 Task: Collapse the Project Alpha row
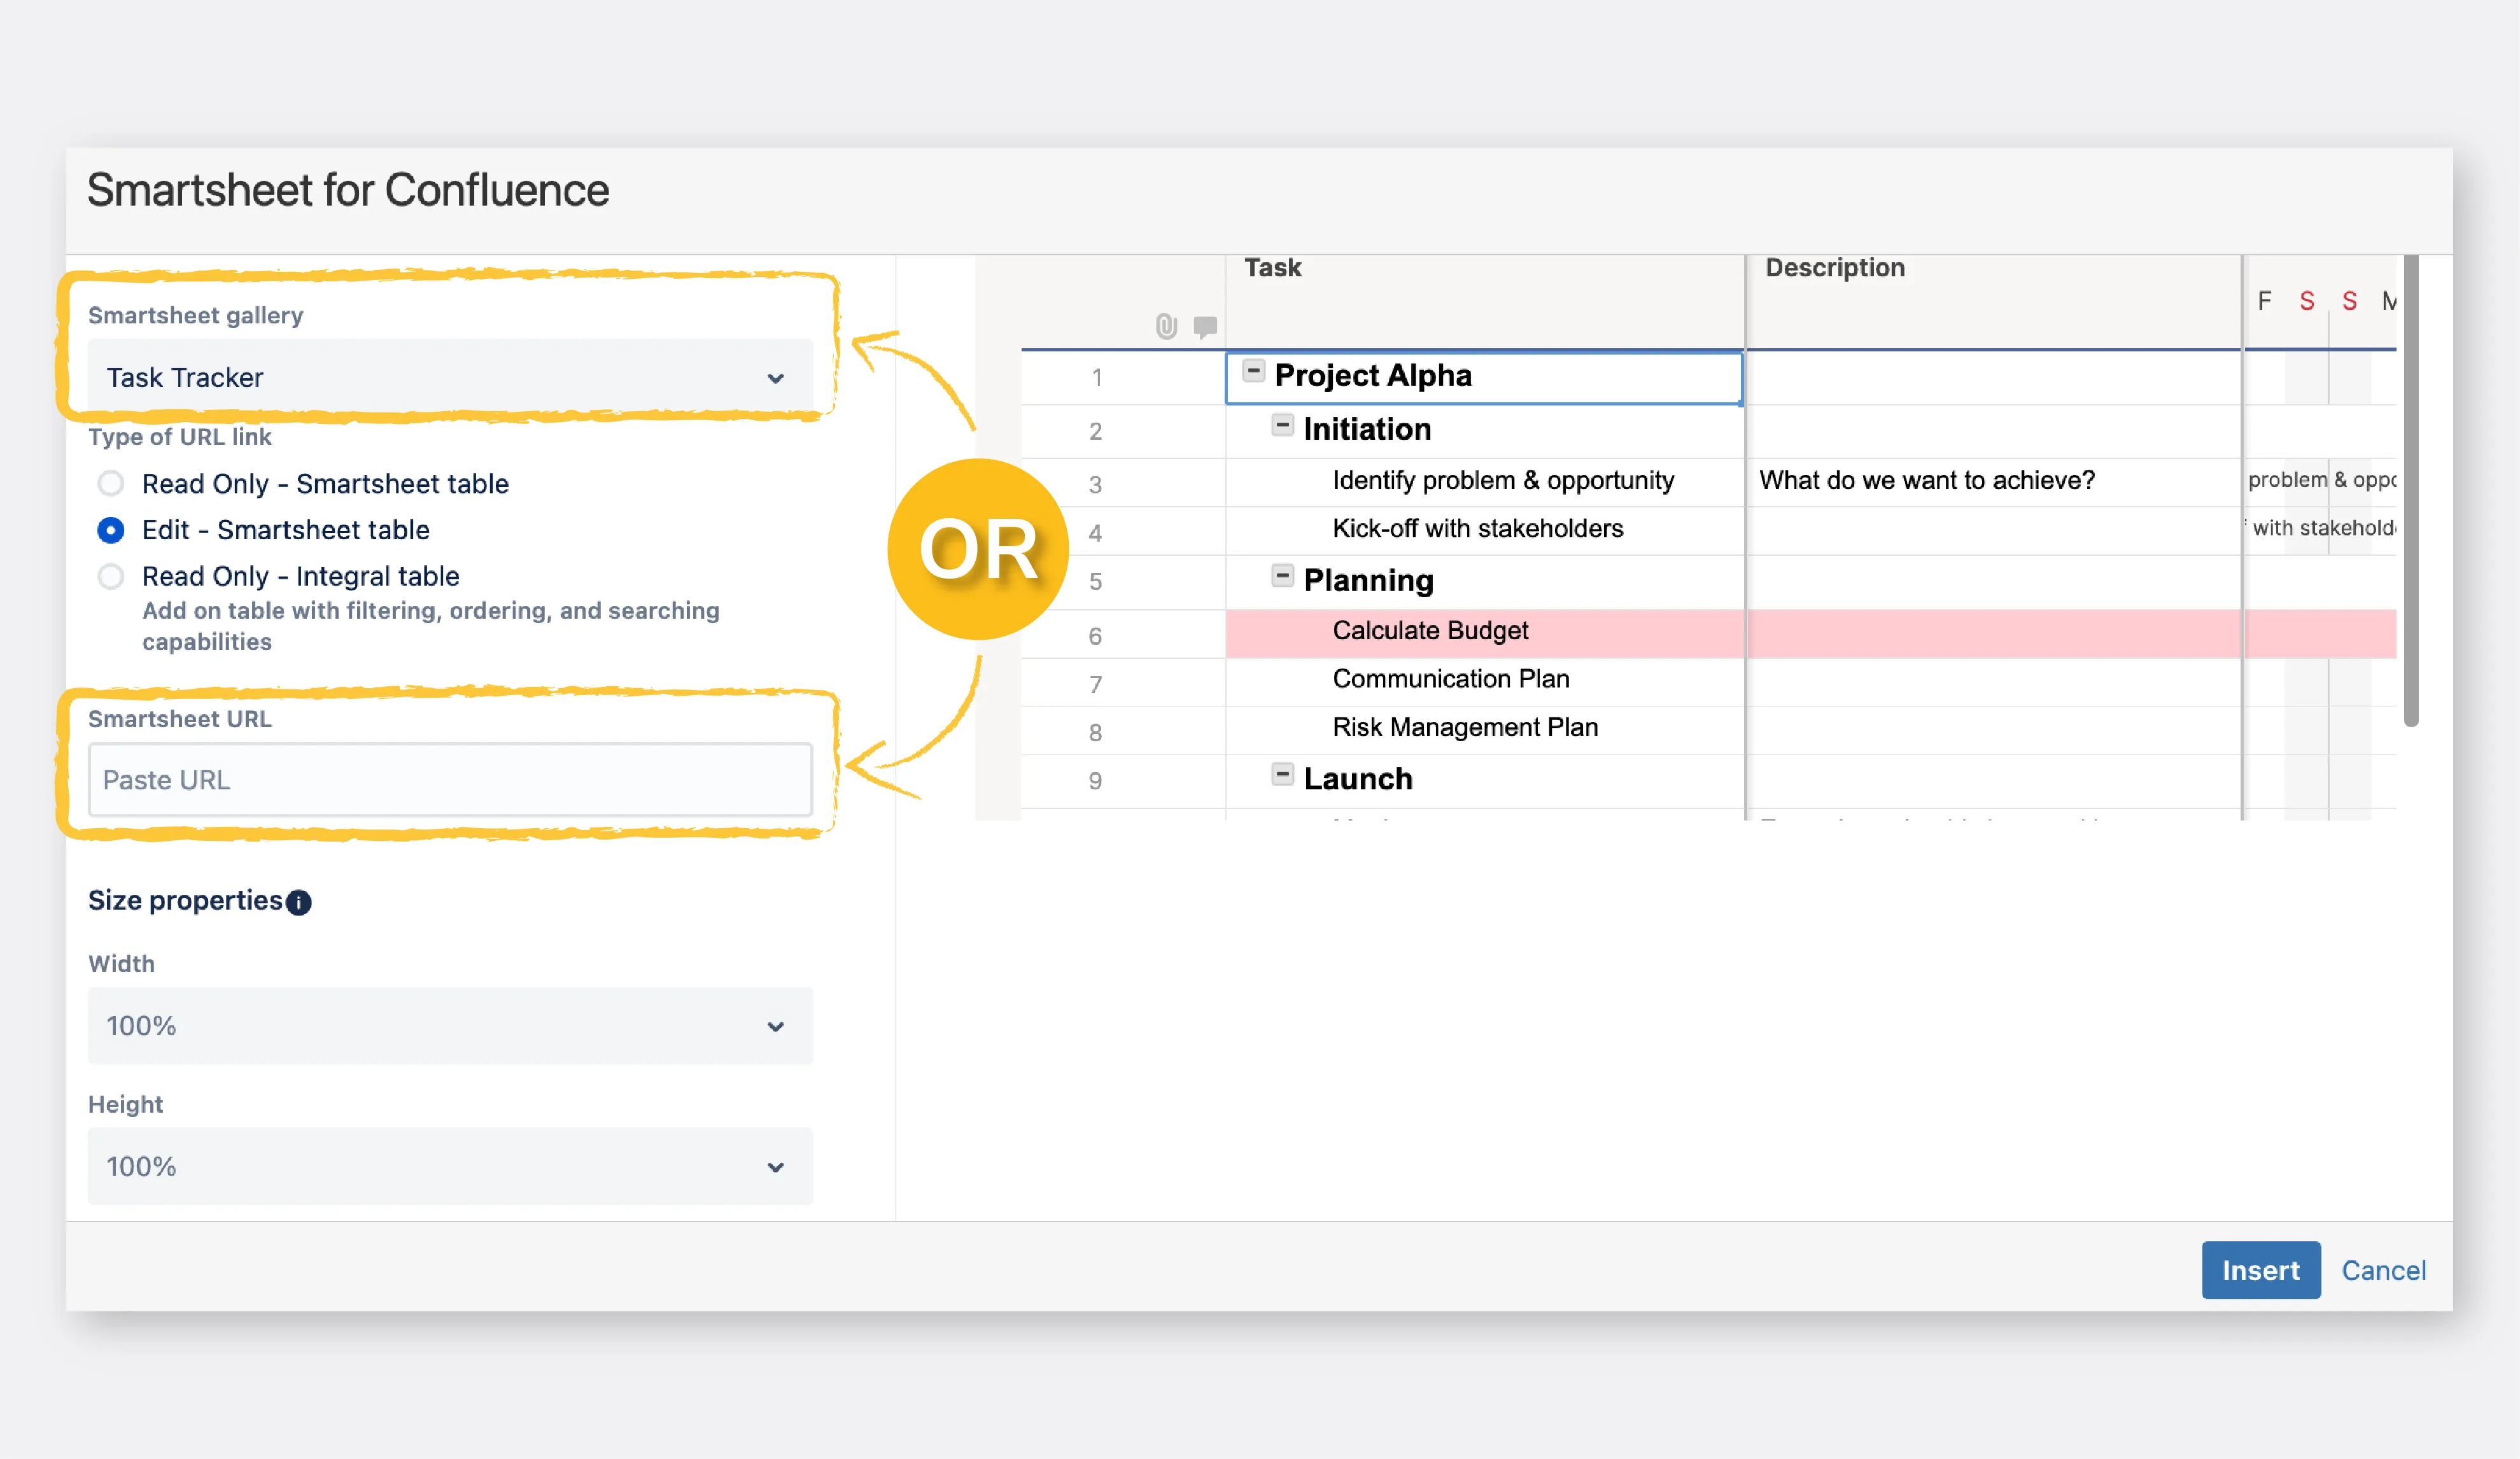coord(1253,371)
